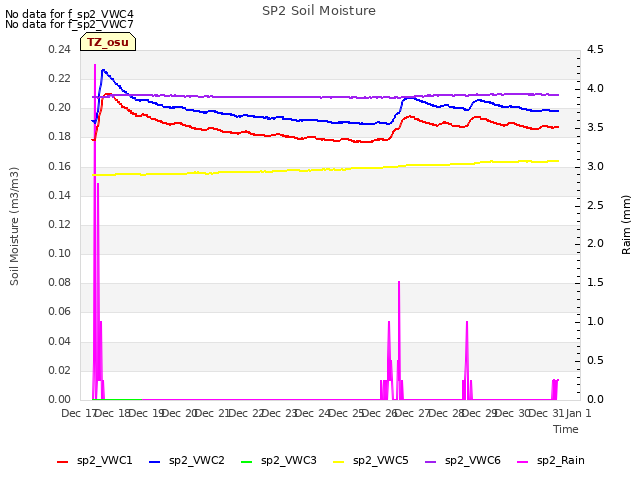Click the SP2 Soil Moisture chart title
This screenshot has height=480, width=640.
click(x=319, y=11)
